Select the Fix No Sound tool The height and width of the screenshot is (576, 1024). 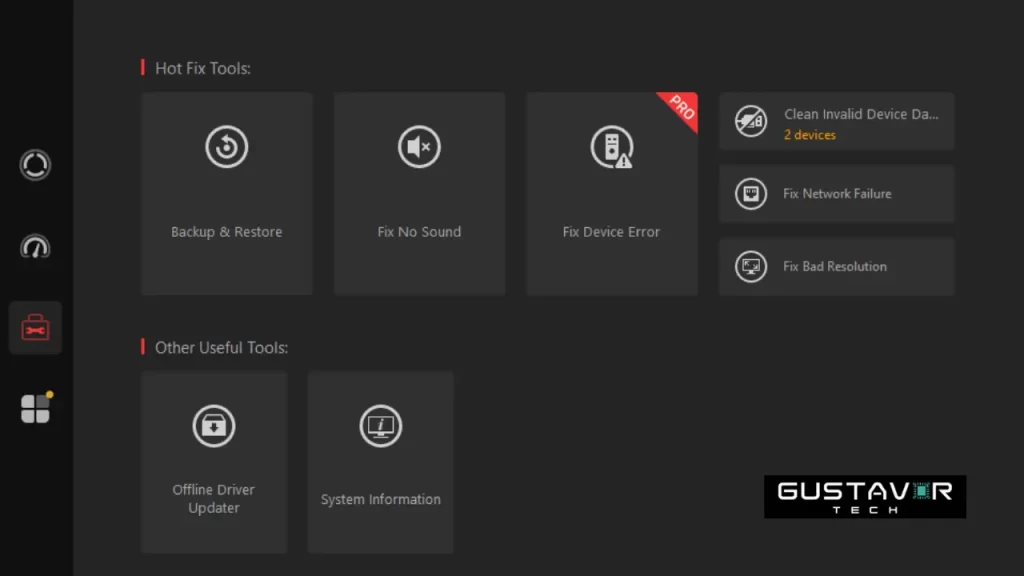click(419, 190)
